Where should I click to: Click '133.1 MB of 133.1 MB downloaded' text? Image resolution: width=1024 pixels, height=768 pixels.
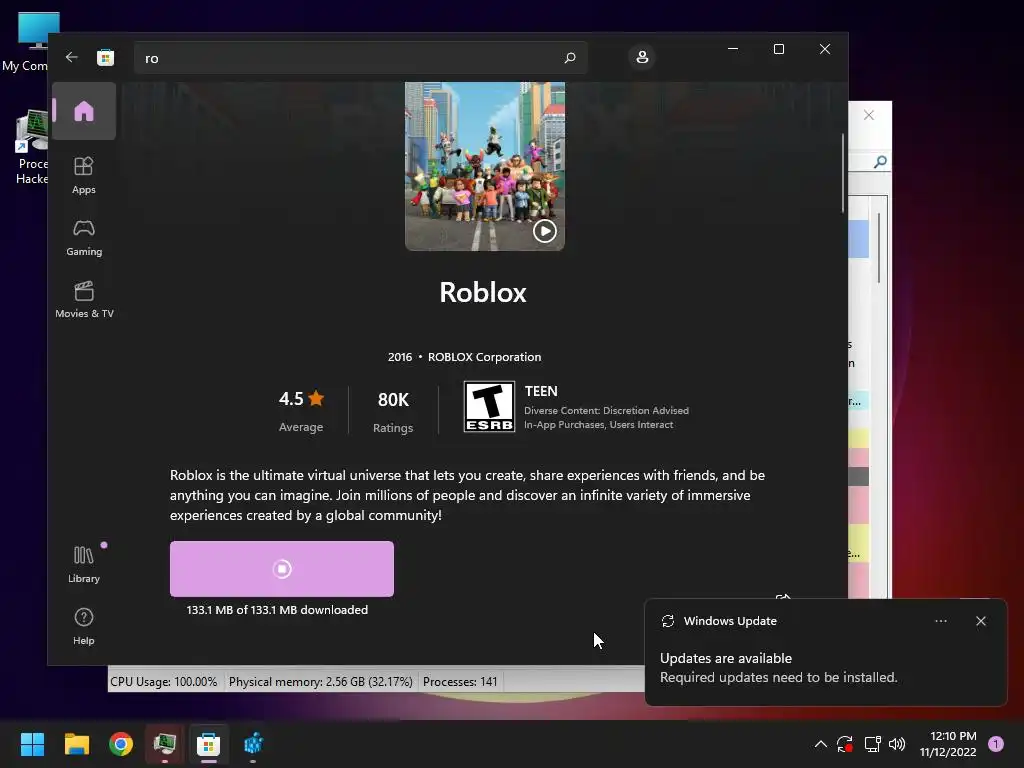pyautogui.click(x=278, y=610)
